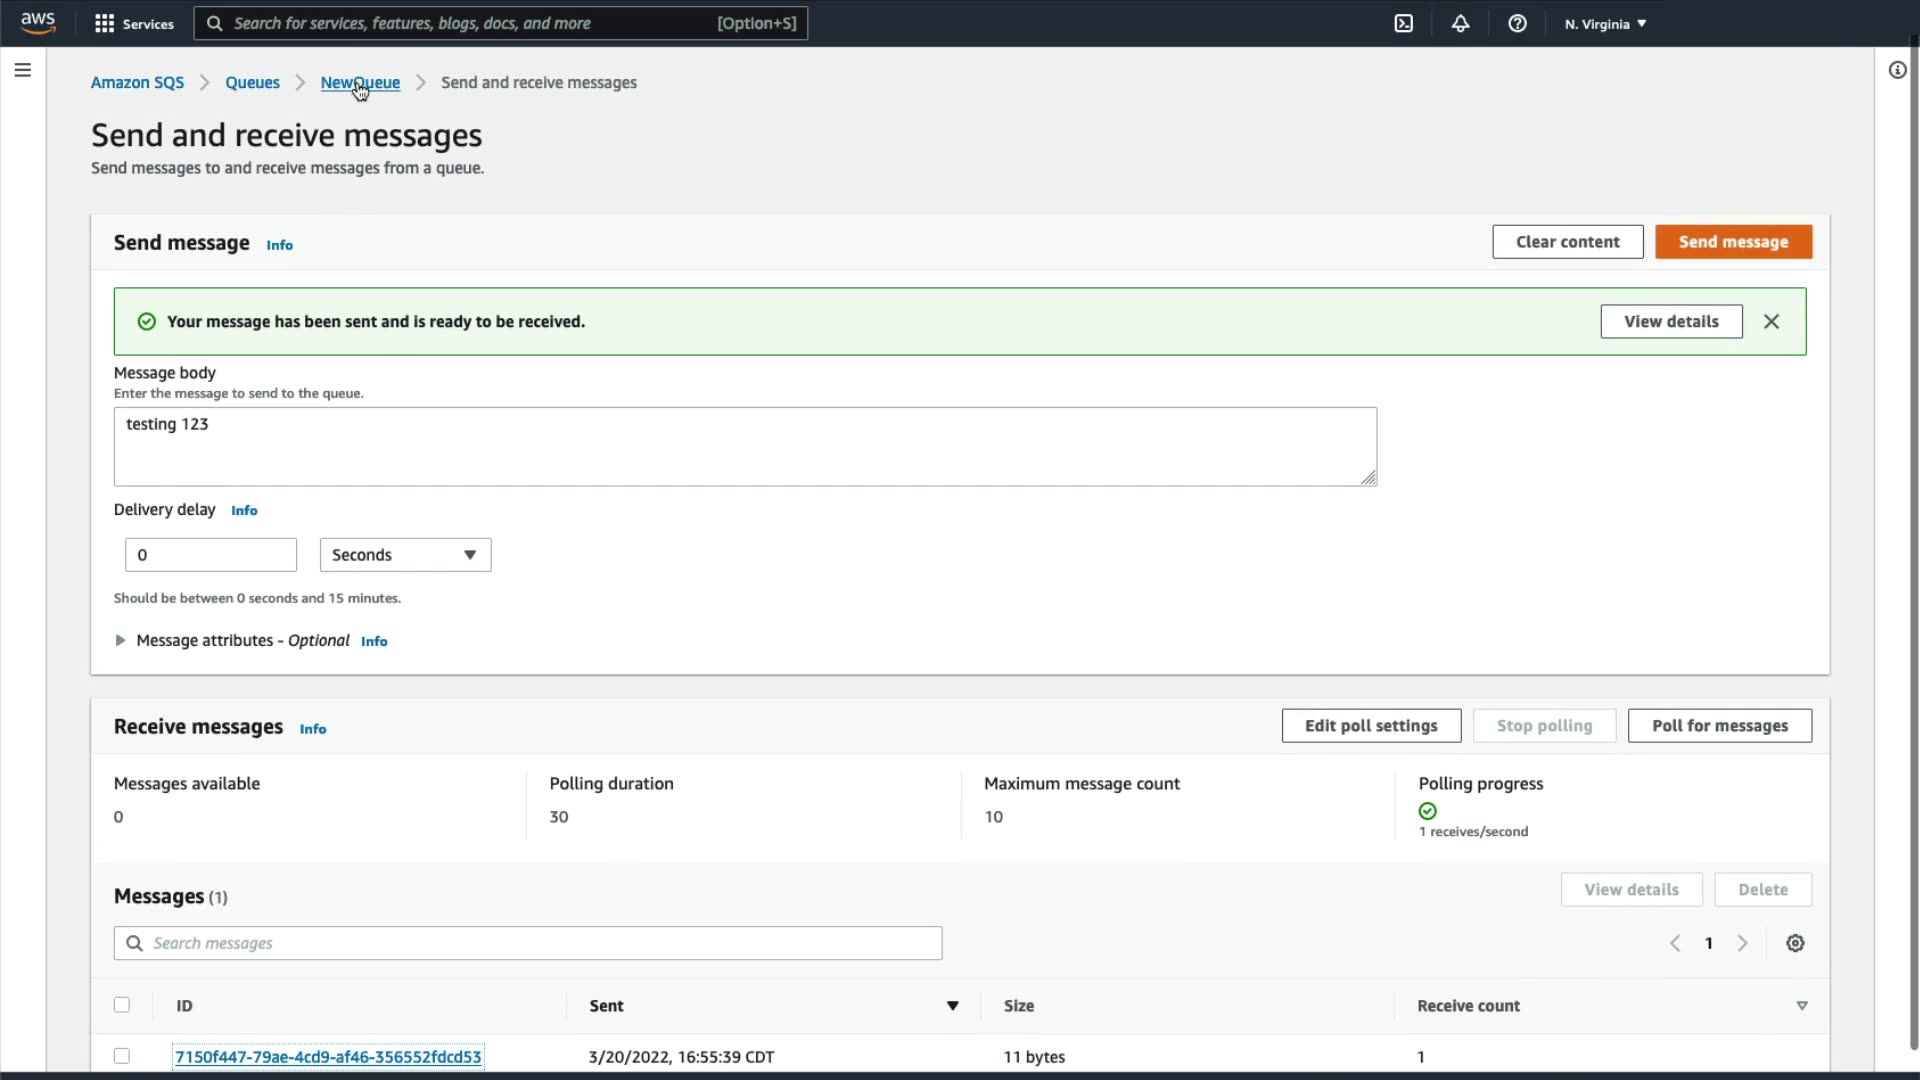Dismiss the message sent success banner
1920x1080 pixels.
point(1771,322)
